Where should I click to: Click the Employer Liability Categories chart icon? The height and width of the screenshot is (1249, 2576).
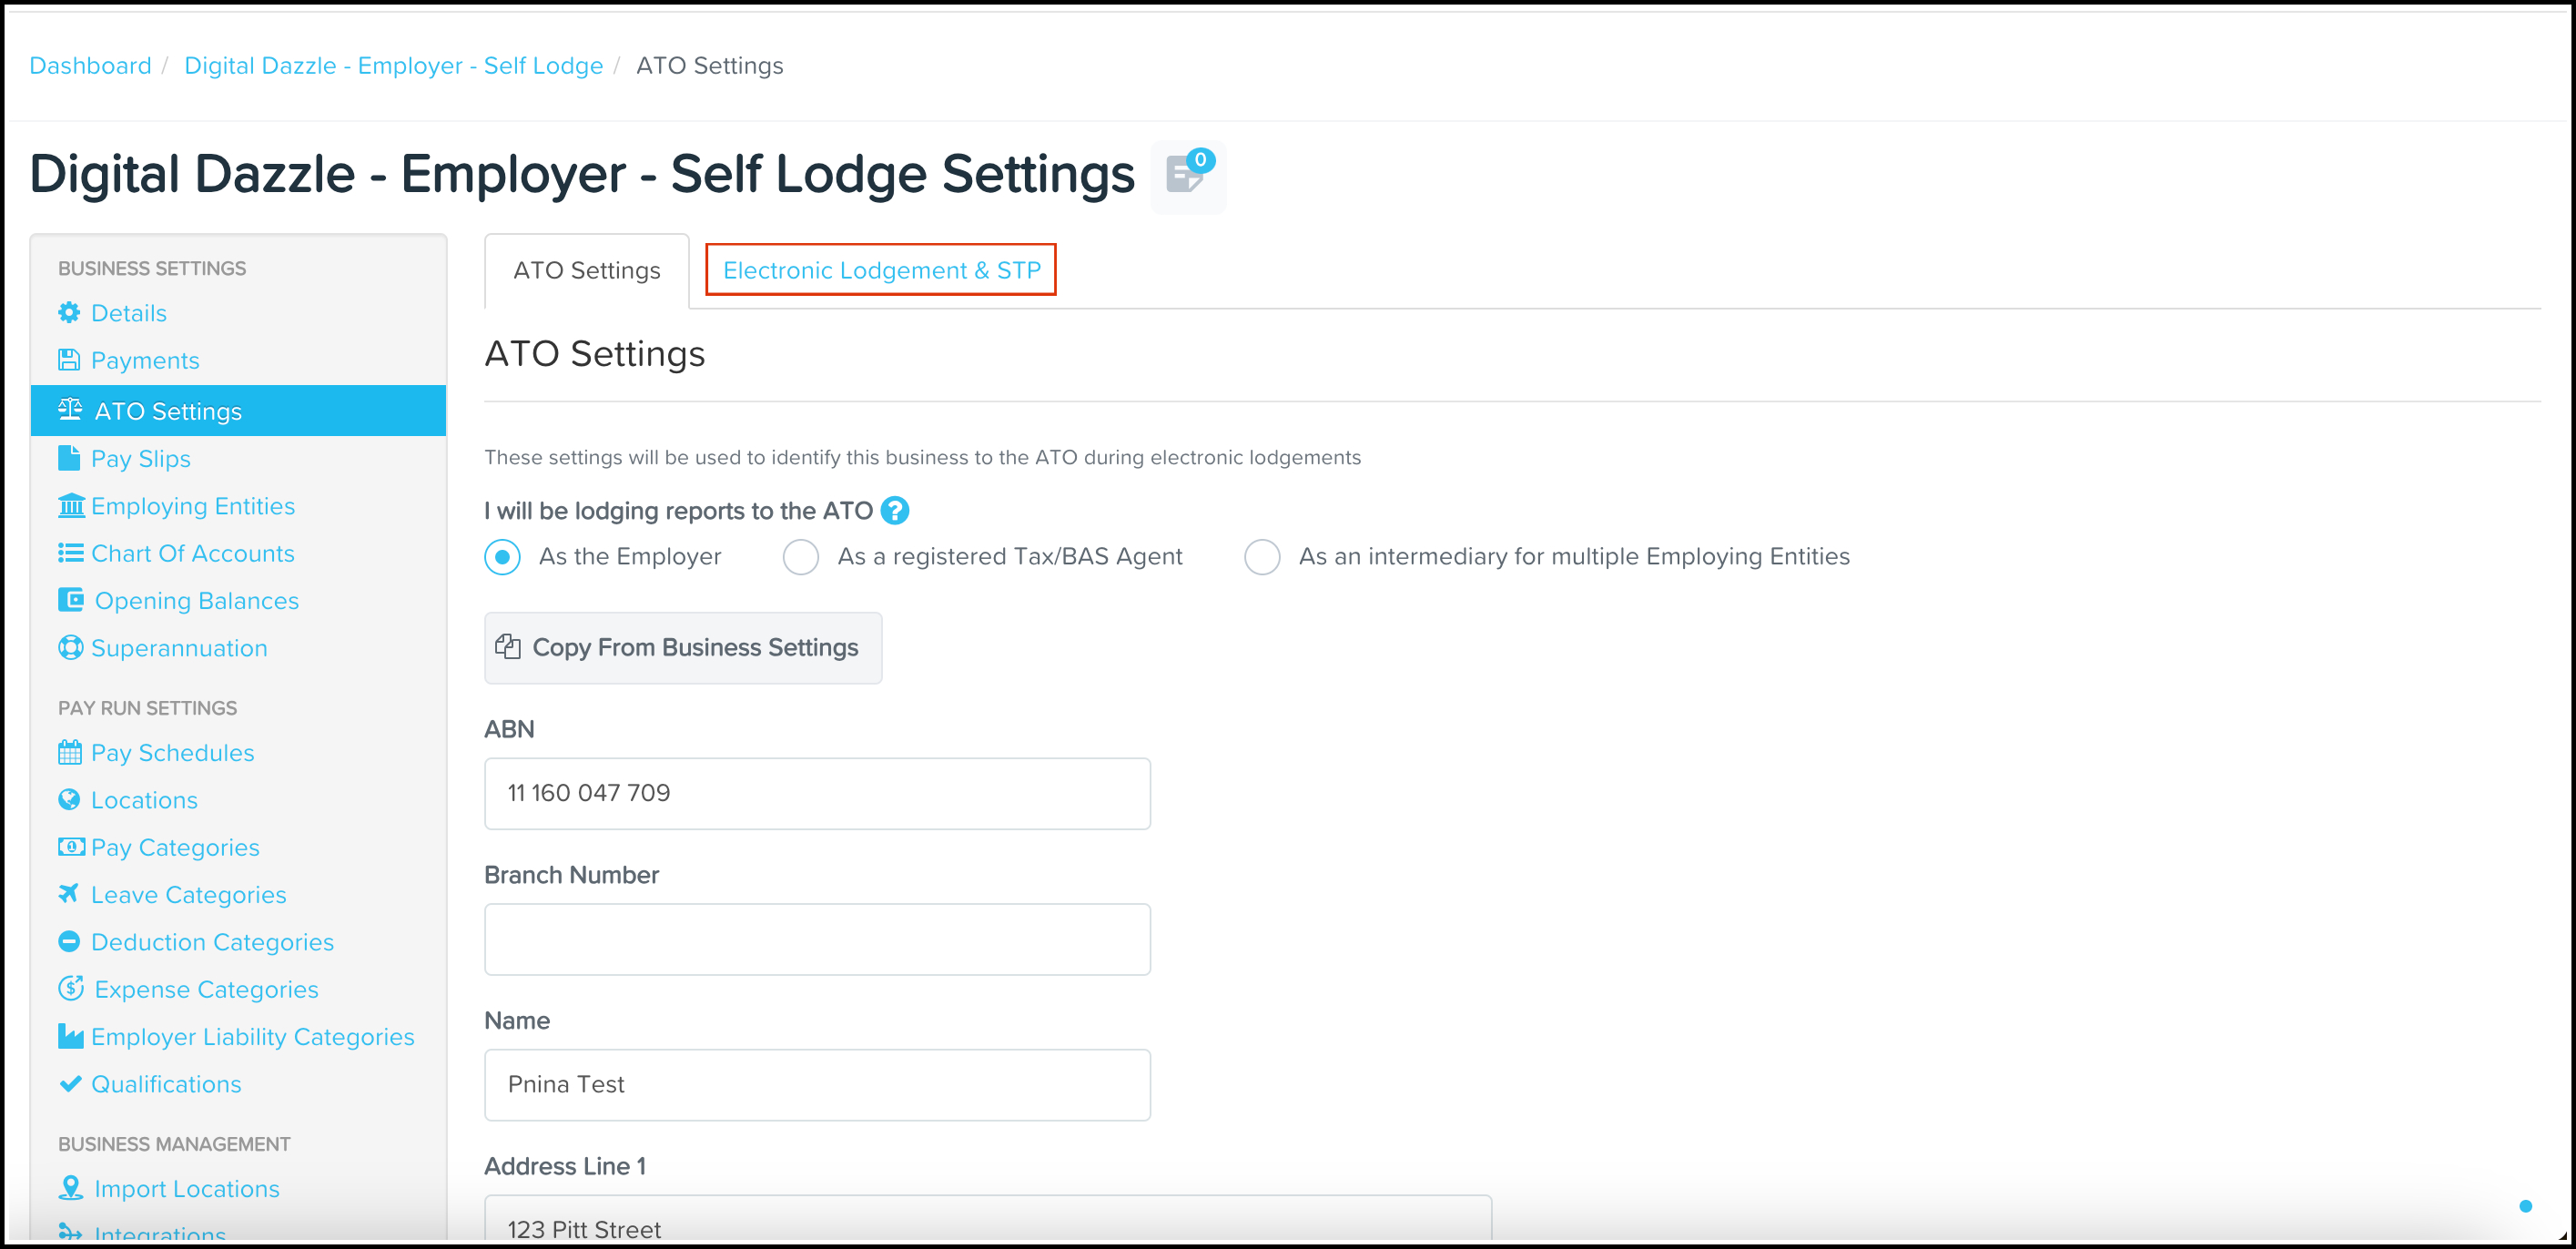point(69,1036)
